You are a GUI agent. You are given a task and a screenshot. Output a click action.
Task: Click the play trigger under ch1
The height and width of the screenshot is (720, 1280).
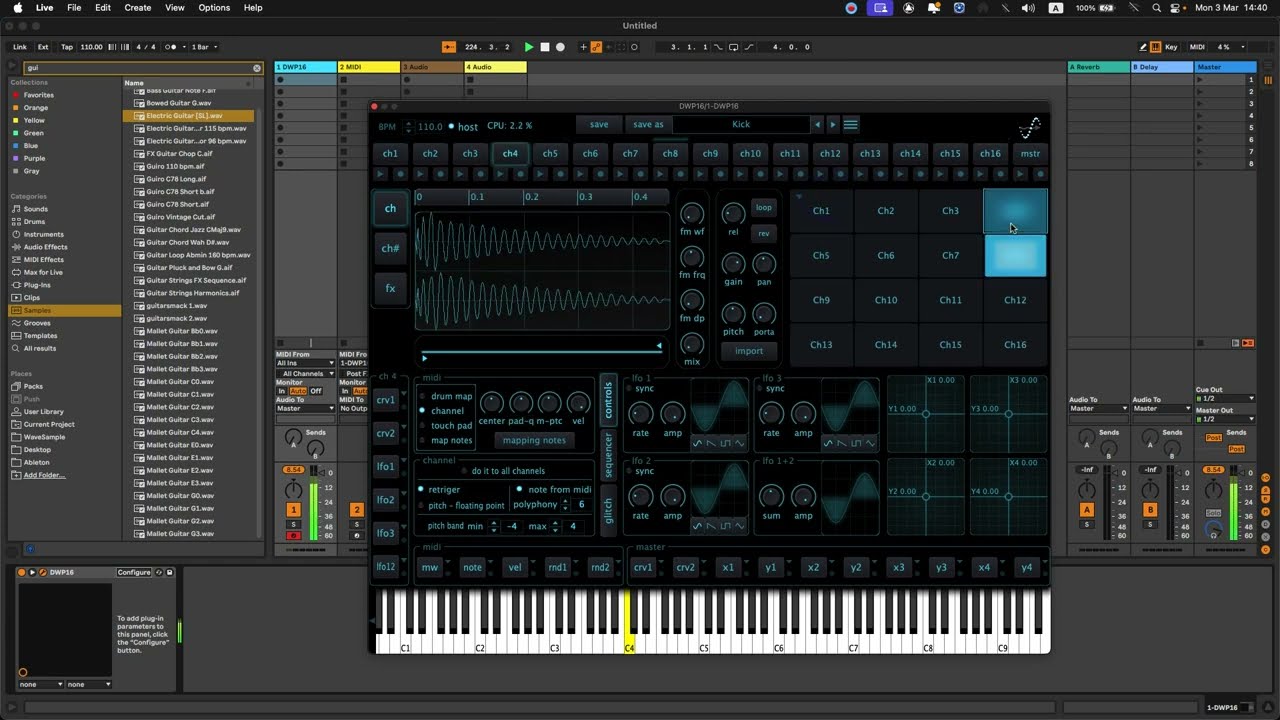click(x=379, y=174)
